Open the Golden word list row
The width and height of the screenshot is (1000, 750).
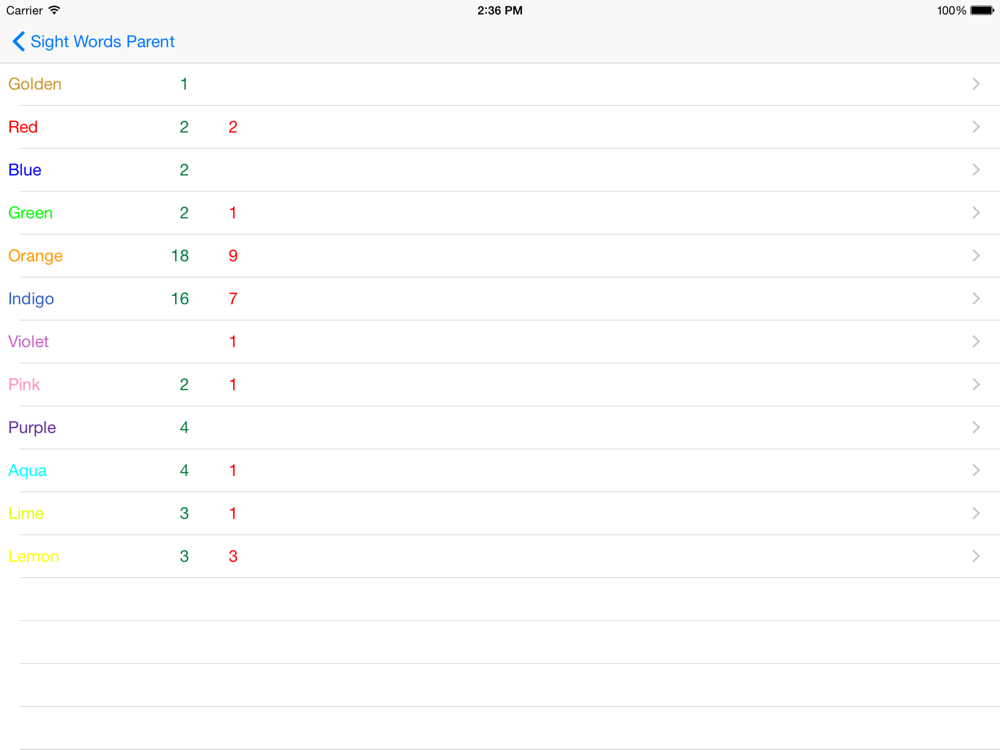[x=500, y=84]
